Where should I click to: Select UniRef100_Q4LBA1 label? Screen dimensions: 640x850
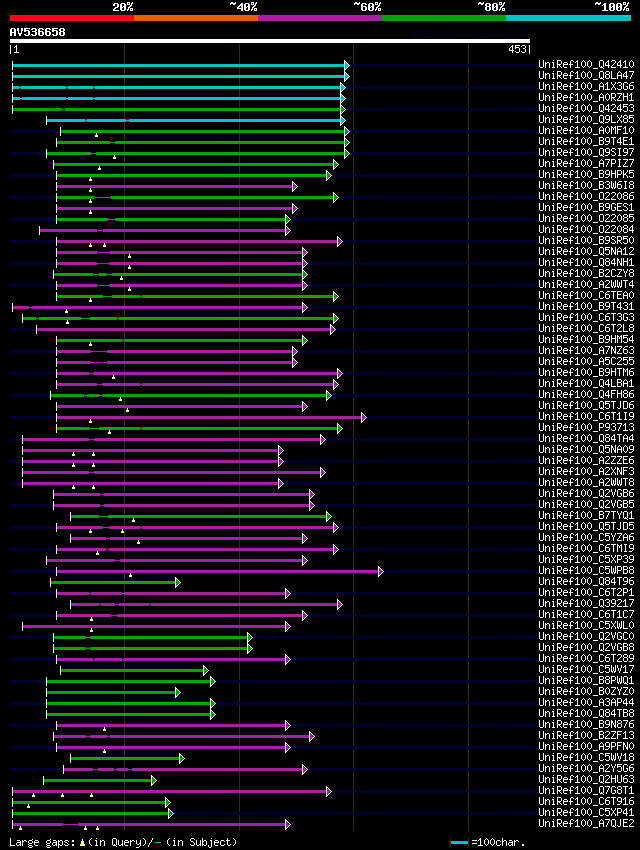point(586,383)
